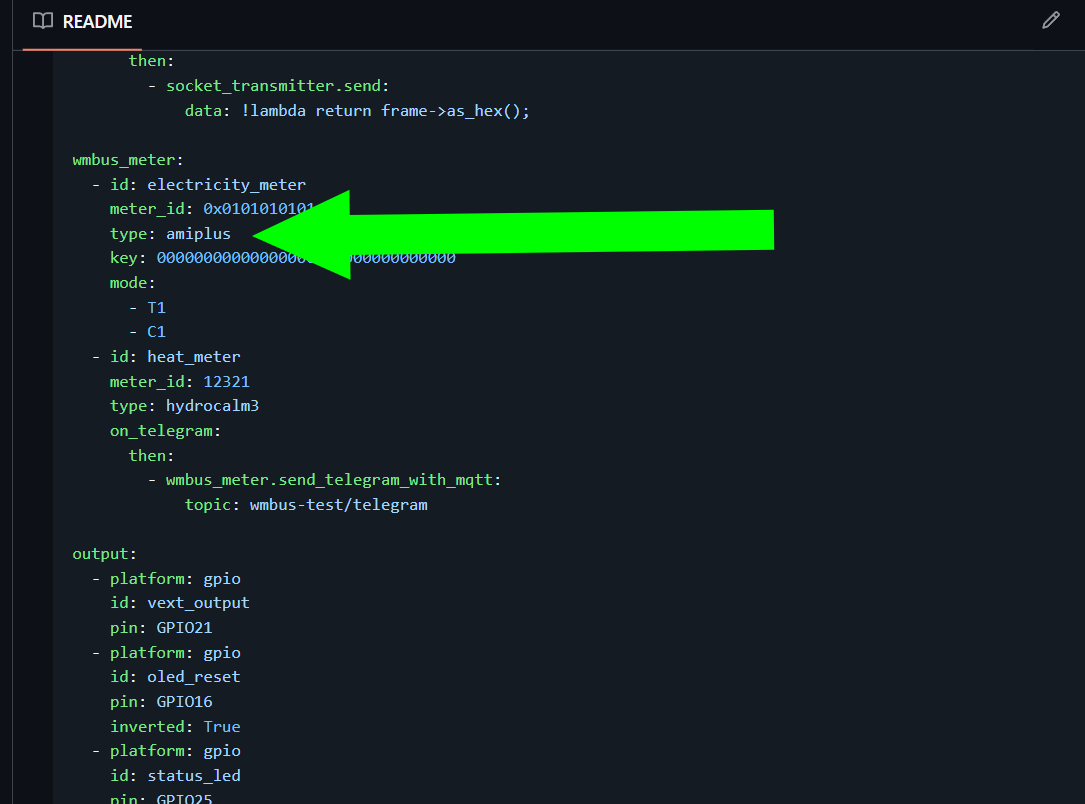Click the topic value wmbus-test/telegram
1085x804 pixels.
point(338,505)
